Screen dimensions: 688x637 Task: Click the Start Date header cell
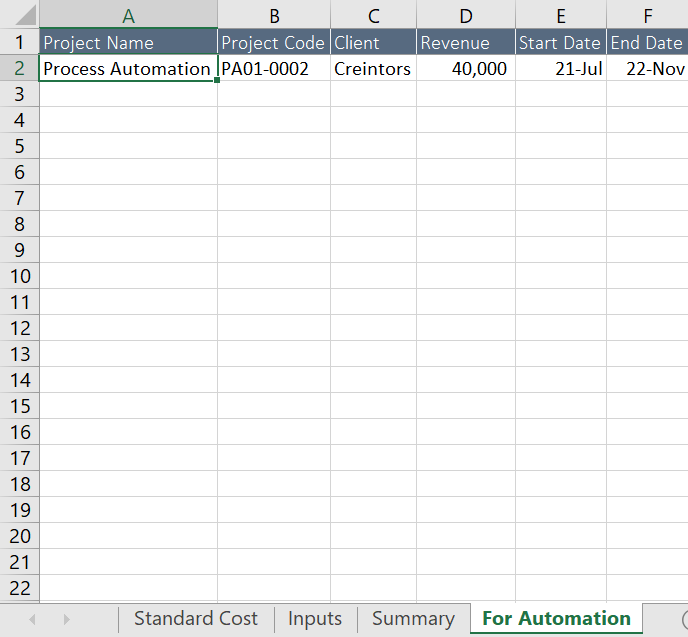click(561, 42)
